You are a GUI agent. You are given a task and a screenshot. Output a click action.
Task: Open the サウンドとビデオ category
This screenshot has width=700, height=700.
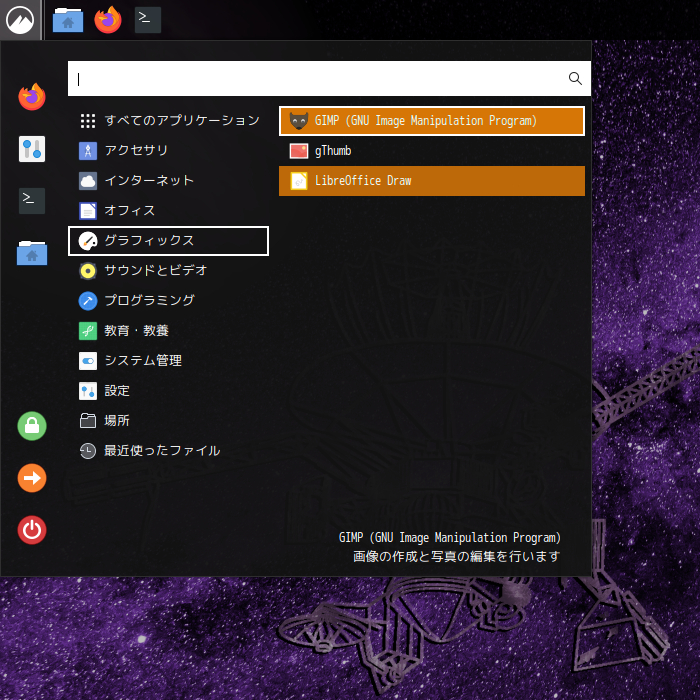pyautogui.click(x=168, y=271)
